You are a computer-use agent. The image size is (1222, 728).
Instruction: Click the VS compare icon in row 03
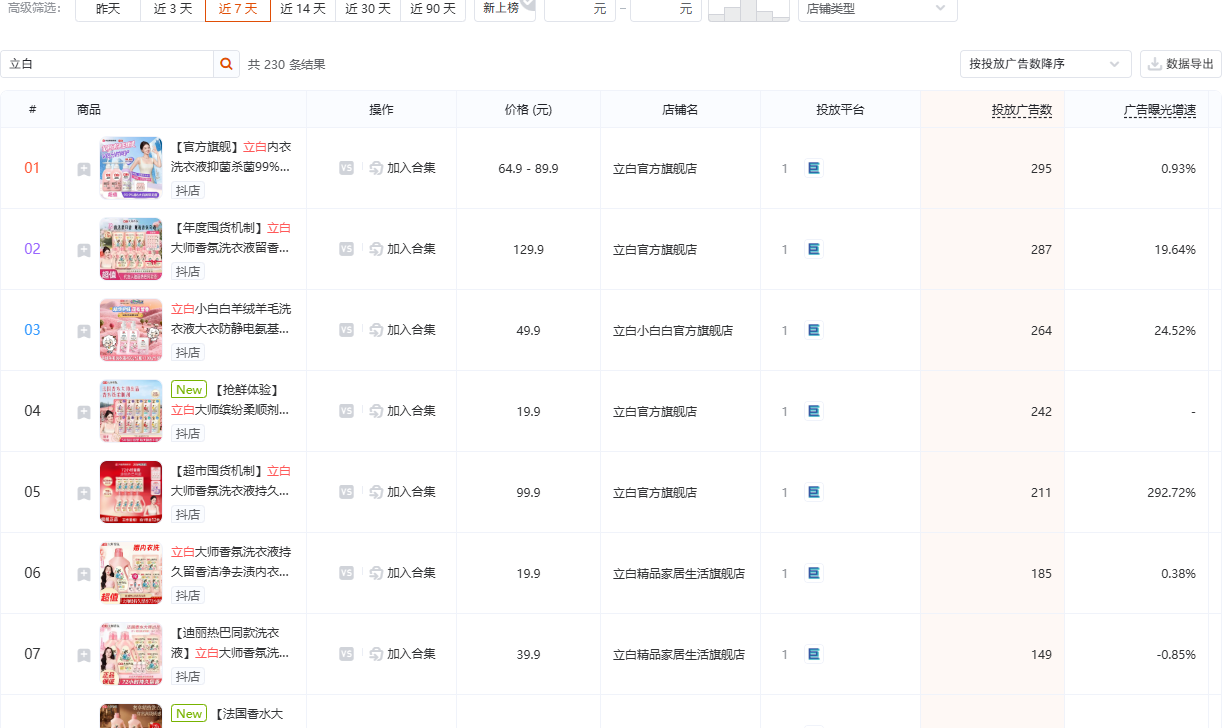pyautogui.click(x=346, y=330)
